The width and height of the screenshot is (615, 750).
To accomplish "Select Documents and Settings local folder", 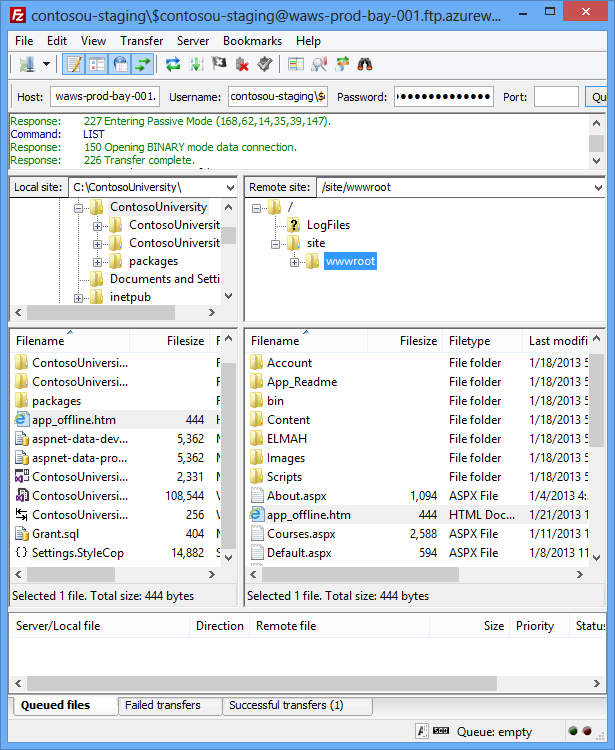I will 165,279.
